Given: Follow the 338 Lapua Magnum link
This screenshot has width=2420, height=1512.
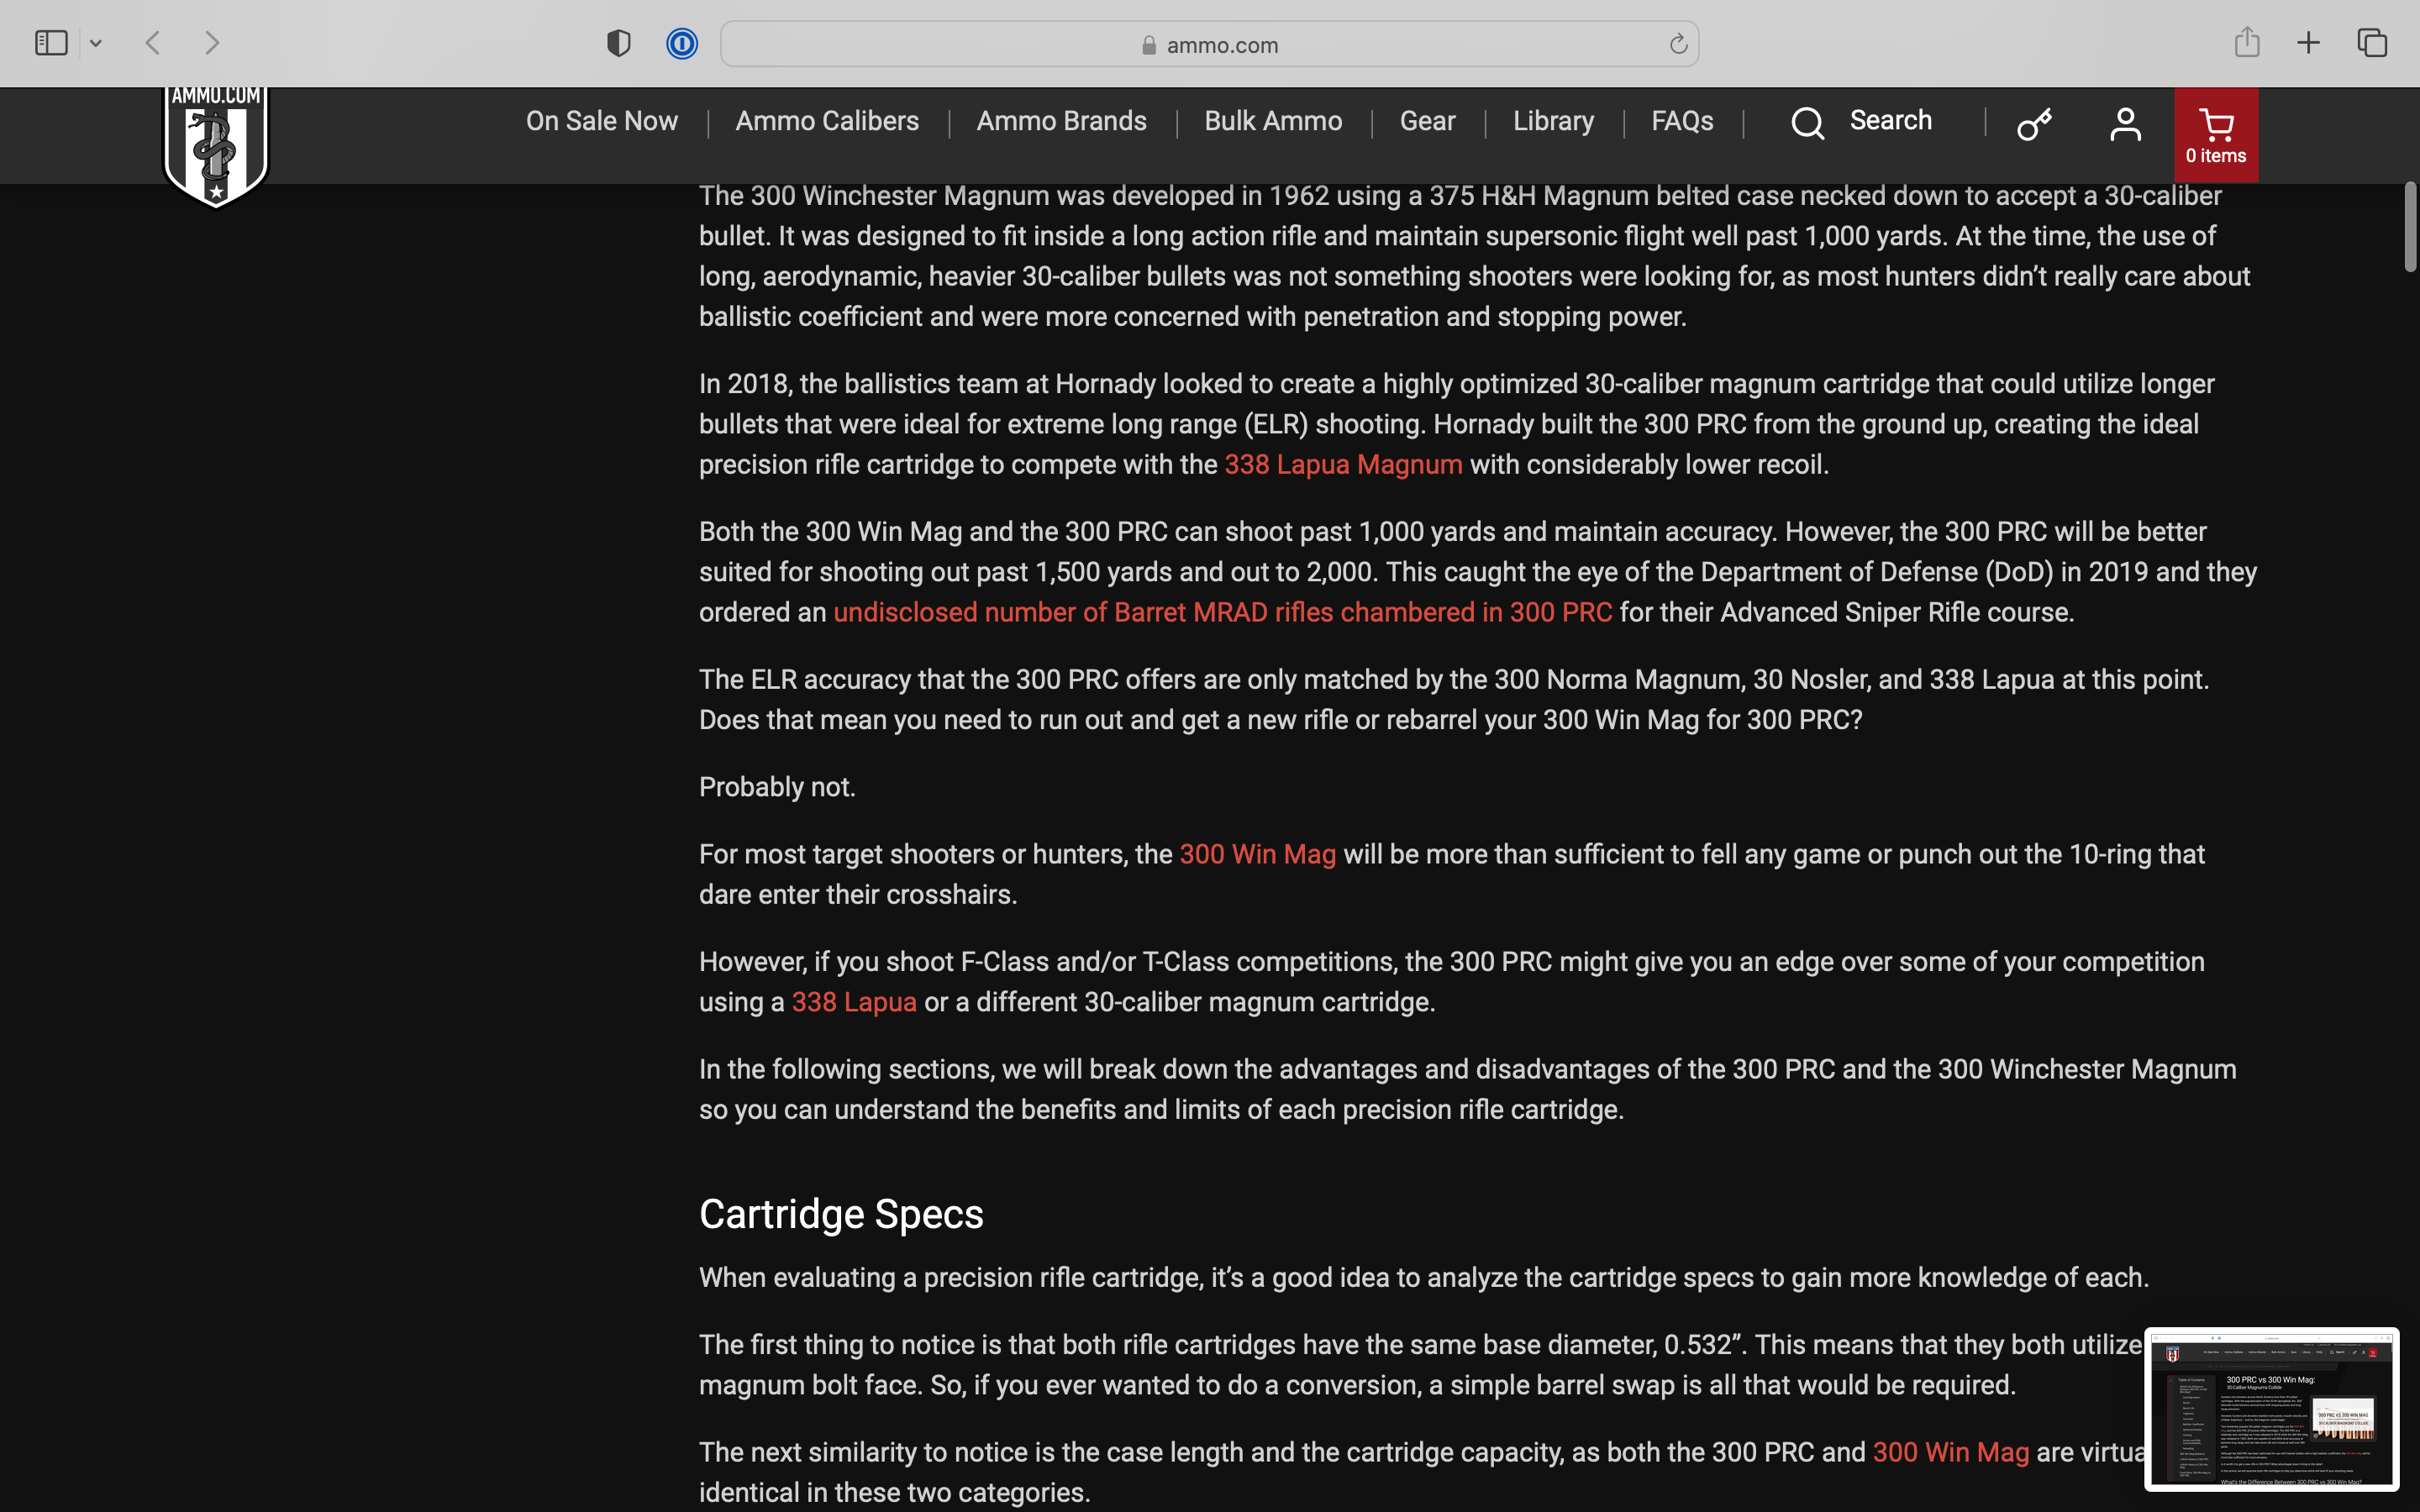Looking at the screenshot, I should 1343,464.
